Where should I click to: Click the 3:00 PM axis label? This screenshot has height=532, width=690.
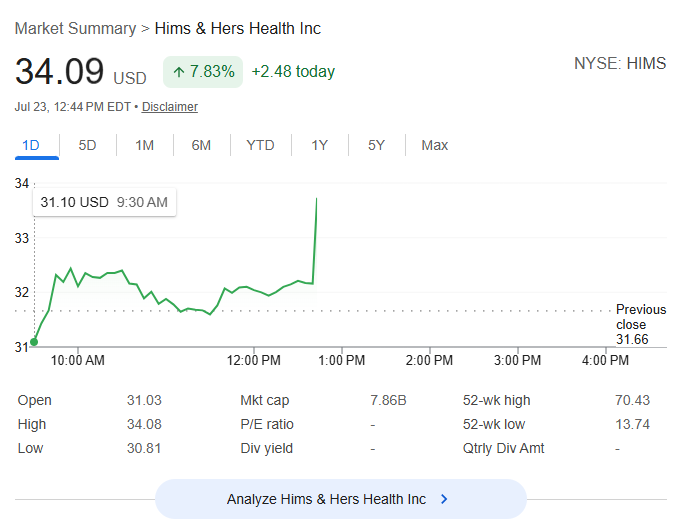pos(517,360)
